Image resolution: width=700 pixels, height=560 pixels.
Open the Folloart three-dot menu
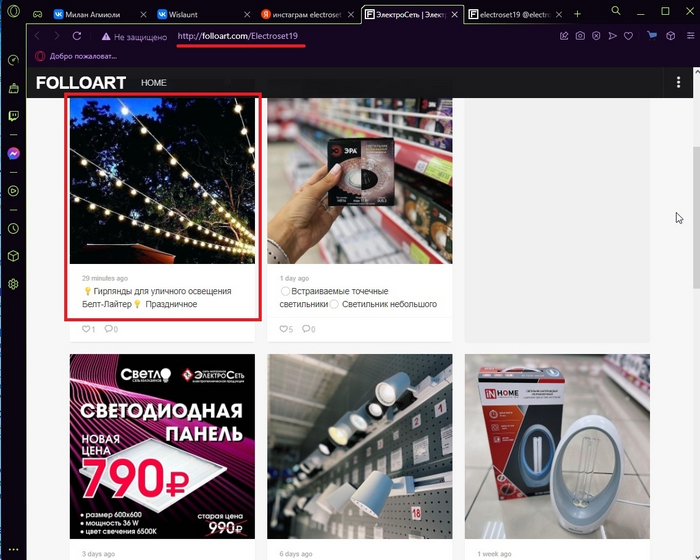[678, 82]
